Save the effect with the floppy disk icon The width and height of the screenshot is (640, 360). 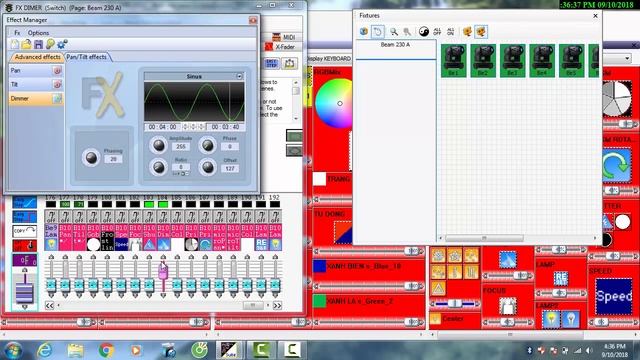click(38, 44)
